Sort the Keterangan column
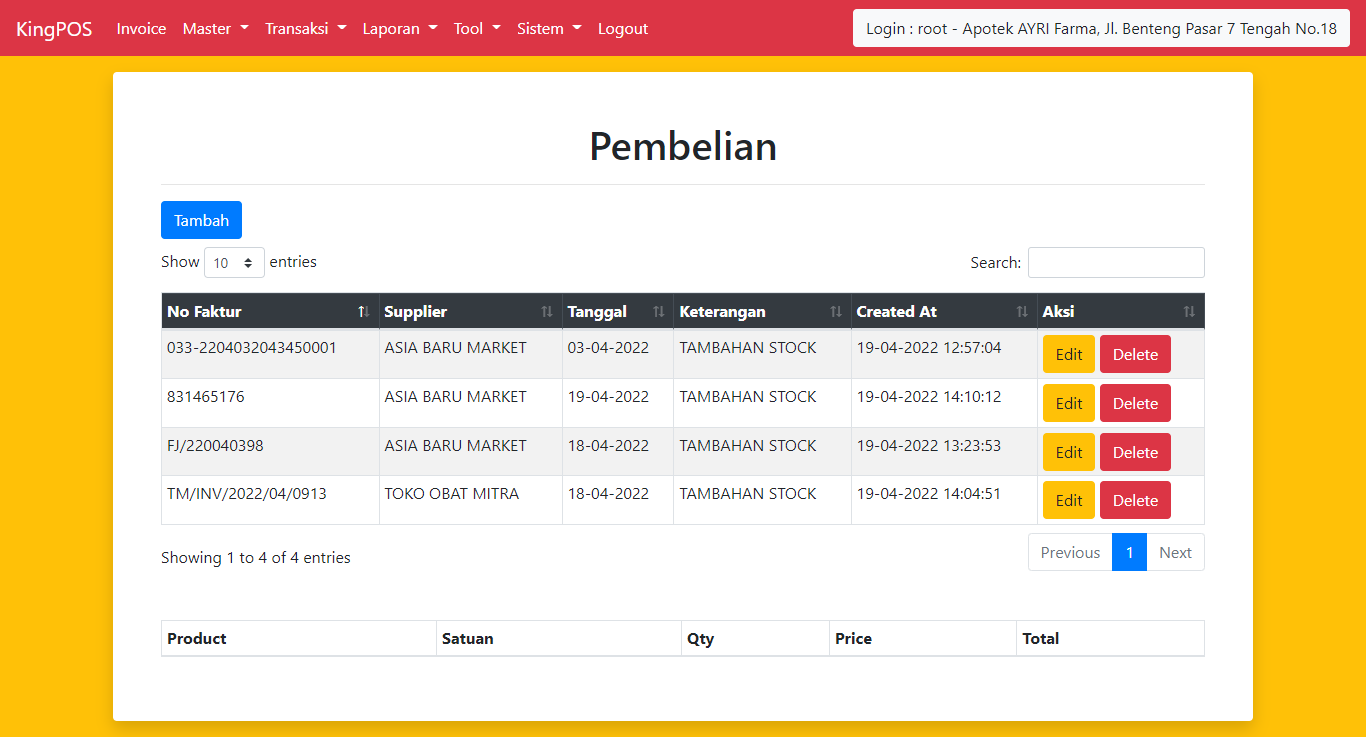The width and height of the screenshot is (1366, 738). pos(835,310)
